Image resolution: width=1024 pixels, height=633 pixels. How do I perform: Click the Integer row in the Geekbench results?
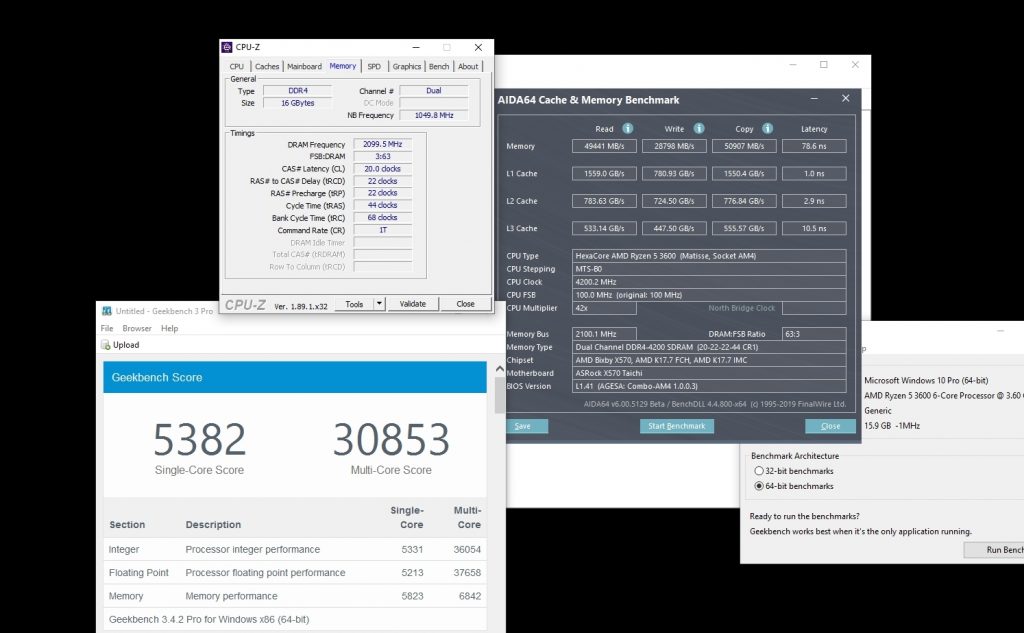[x=295, y=549]
